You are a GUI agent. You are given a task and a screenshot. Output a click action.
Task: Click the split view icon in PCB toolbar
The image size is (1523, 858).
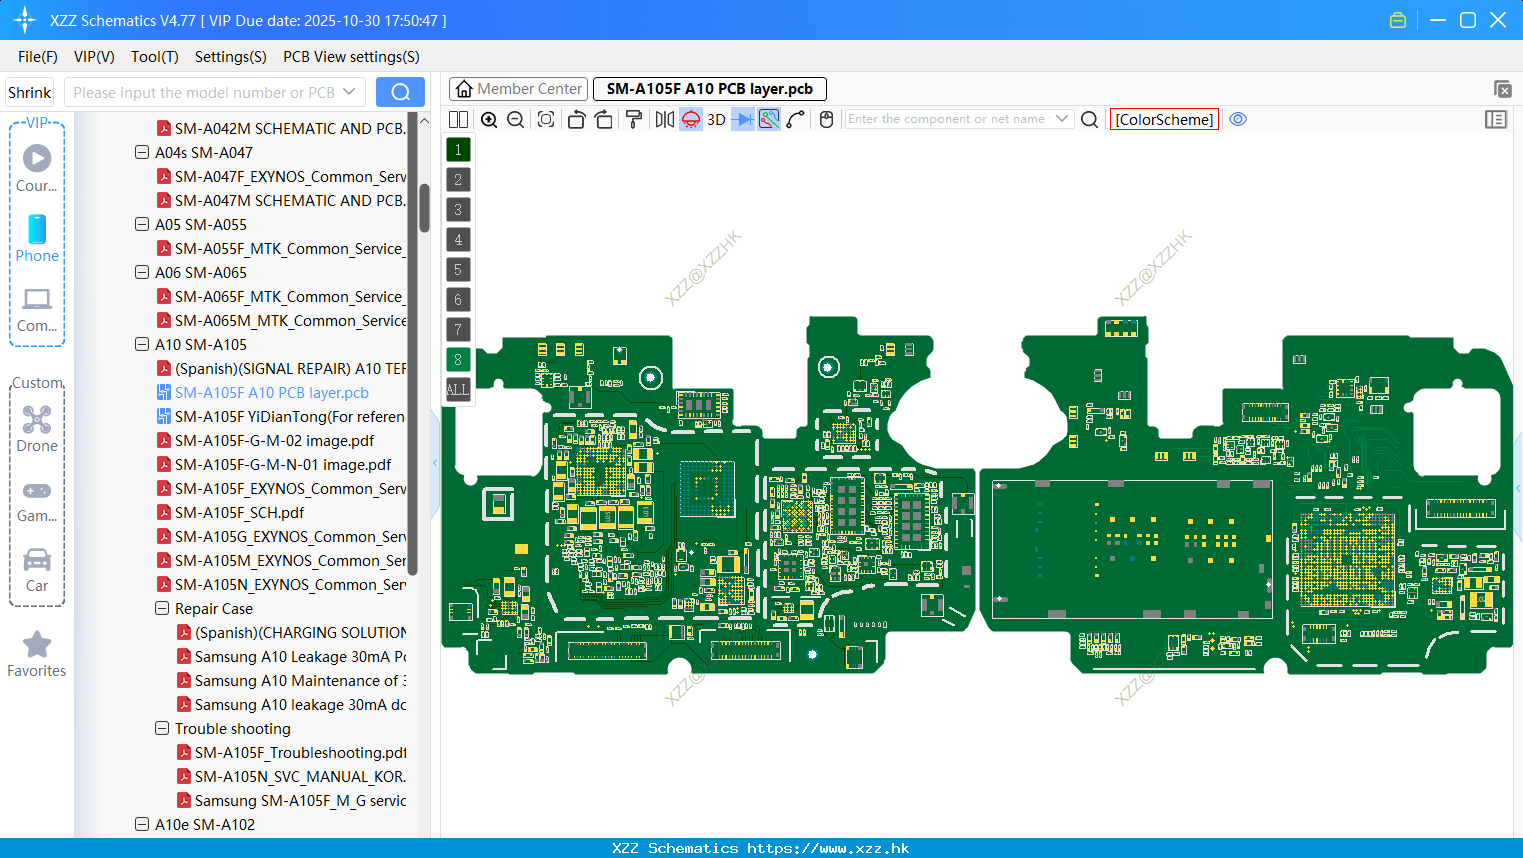pos(458,119)
